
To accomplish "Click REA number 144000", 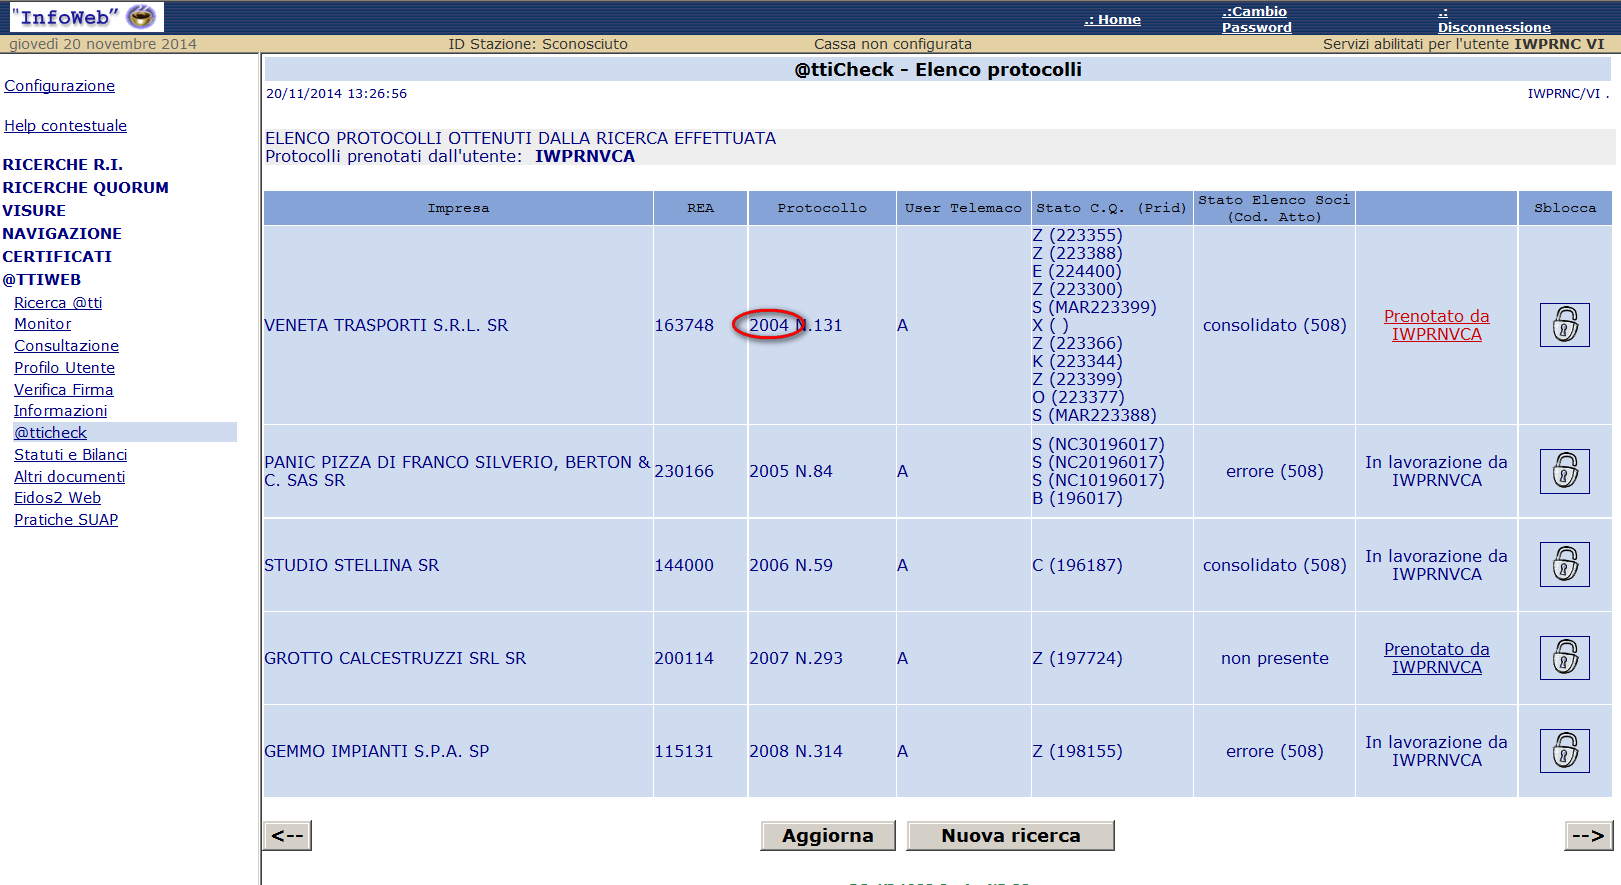I will pyautogui.click(x=684, y=565).
